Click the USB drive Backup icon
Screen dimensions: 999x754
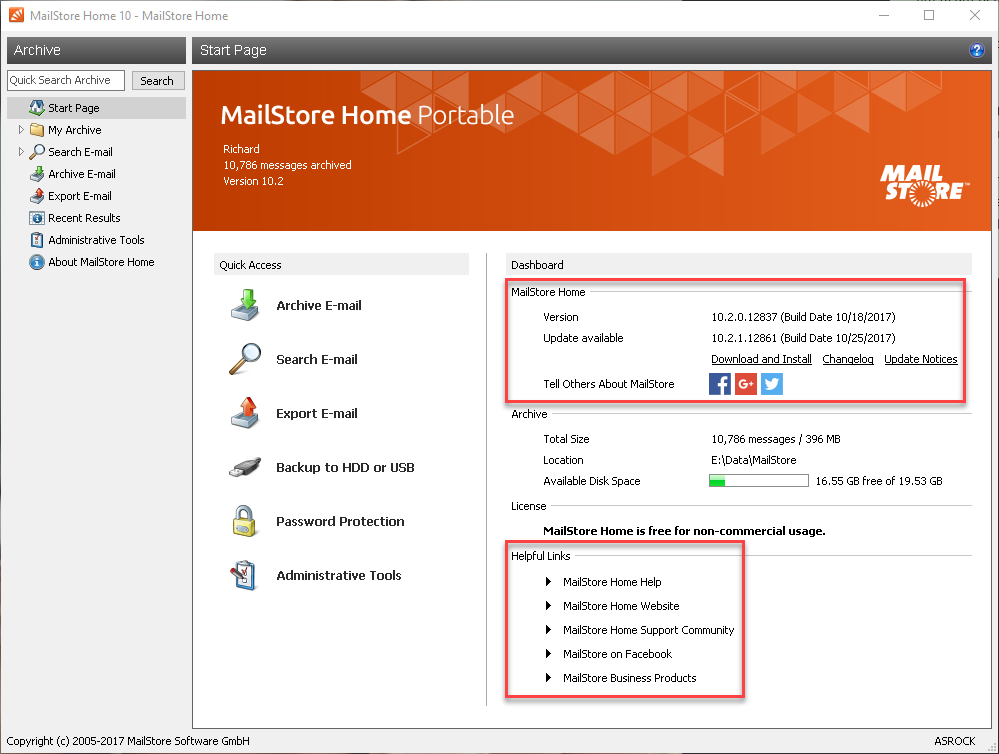click(x=245, y=467)
